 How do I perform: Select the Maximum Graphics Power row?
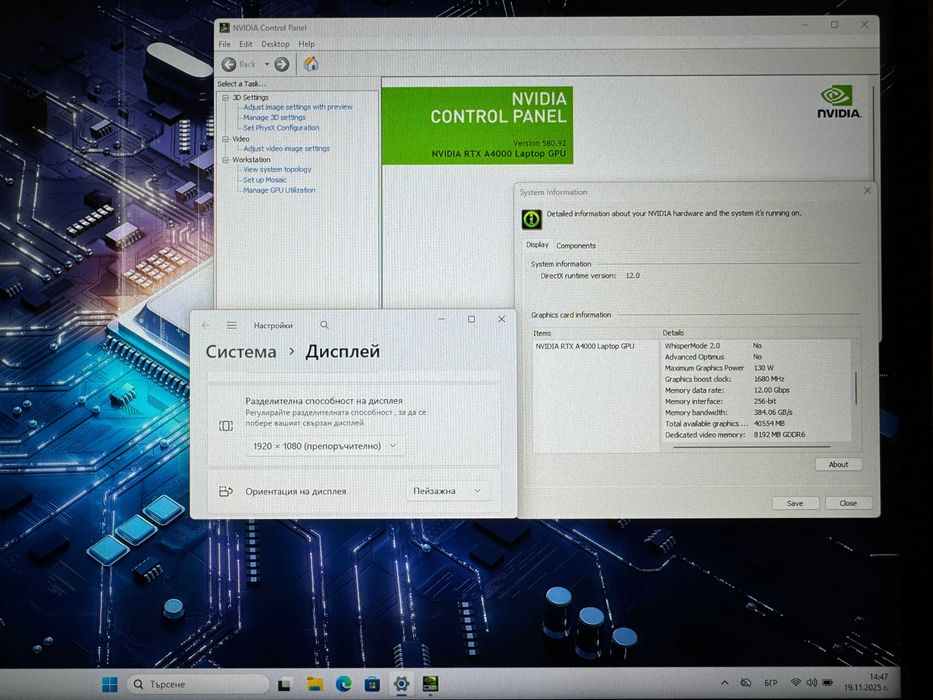coord(756,368)
